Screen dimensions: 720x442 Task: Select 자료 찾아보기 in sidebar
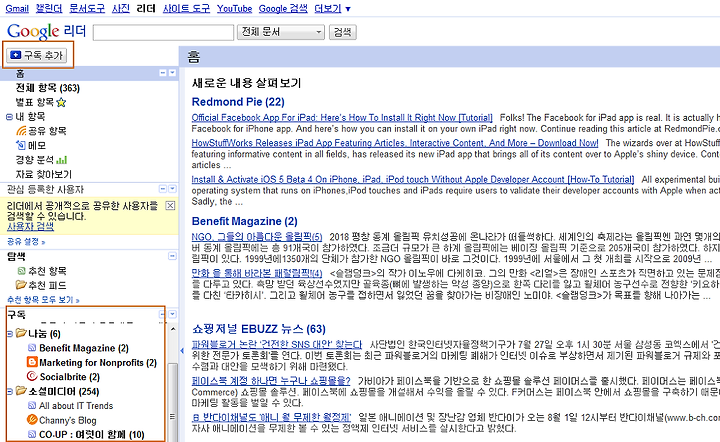point(44,174)
